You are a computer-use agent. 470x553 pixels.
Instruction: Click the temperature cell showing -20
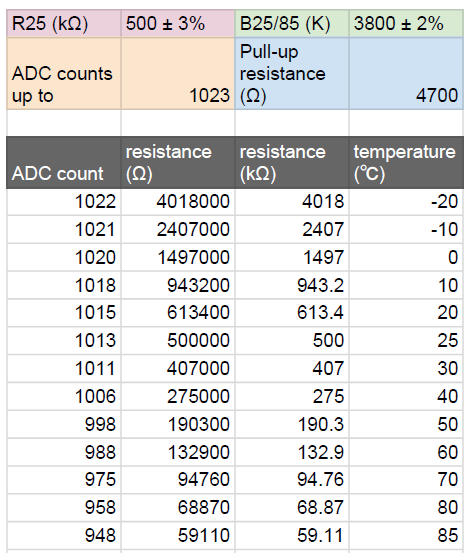tap(406, 202)
